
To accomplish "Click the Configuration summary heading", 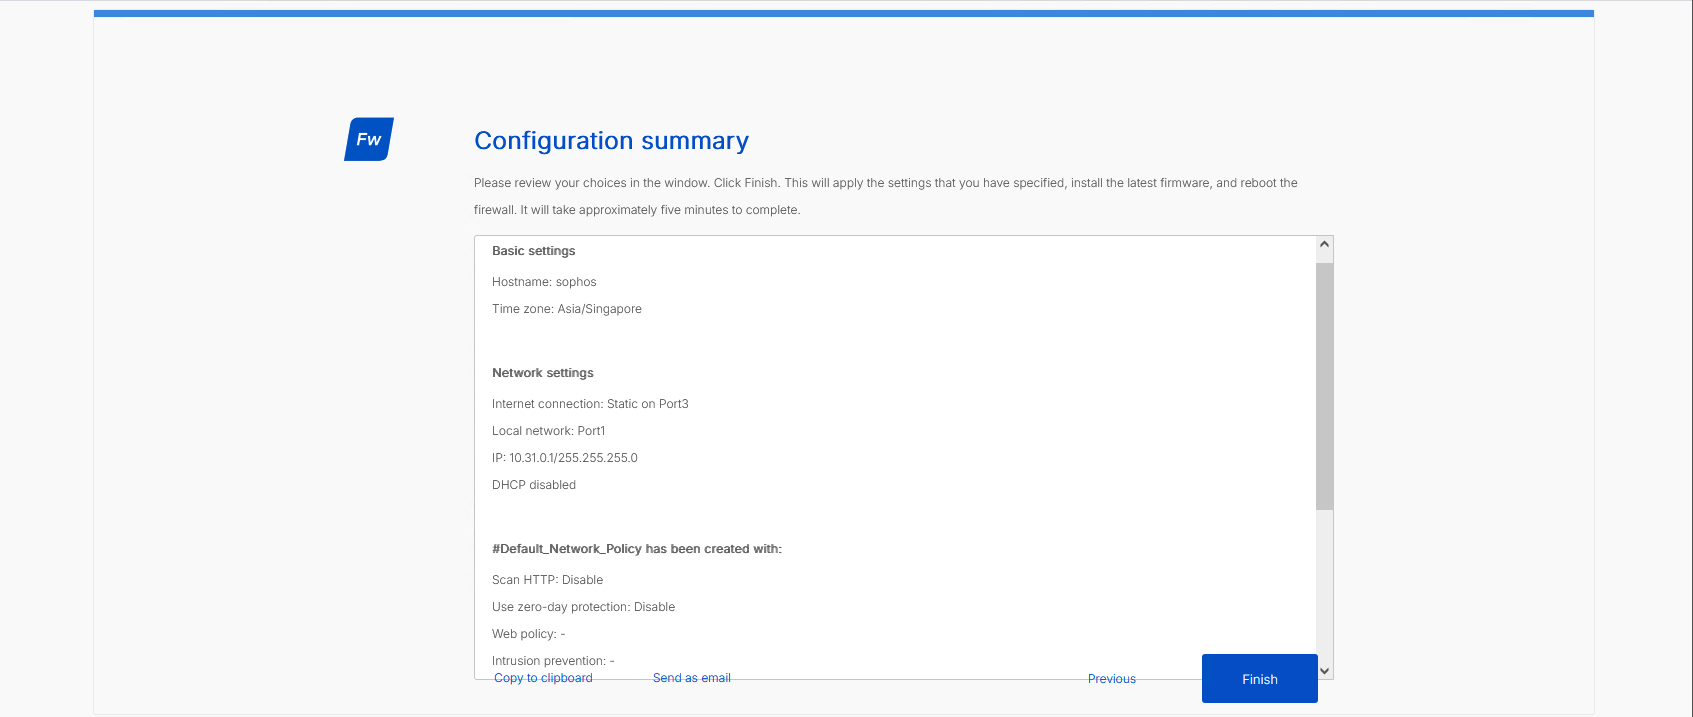I will [x=611, y=141].
